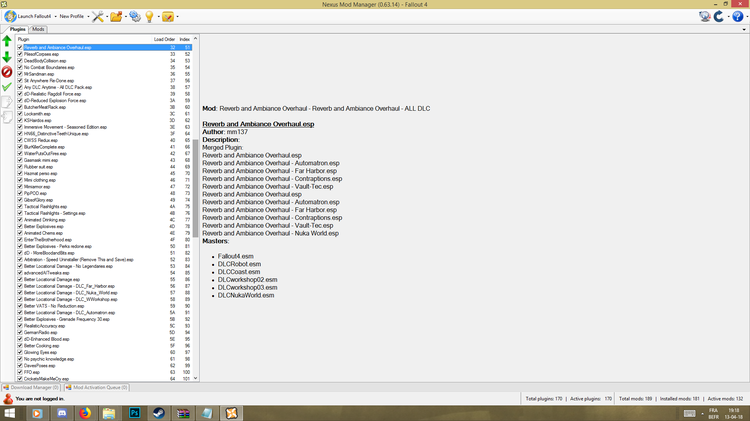Viewport: 750px width, 421px height.
Task: Open the Tools wrench and screwdriver icon
Action: point(98,16)
